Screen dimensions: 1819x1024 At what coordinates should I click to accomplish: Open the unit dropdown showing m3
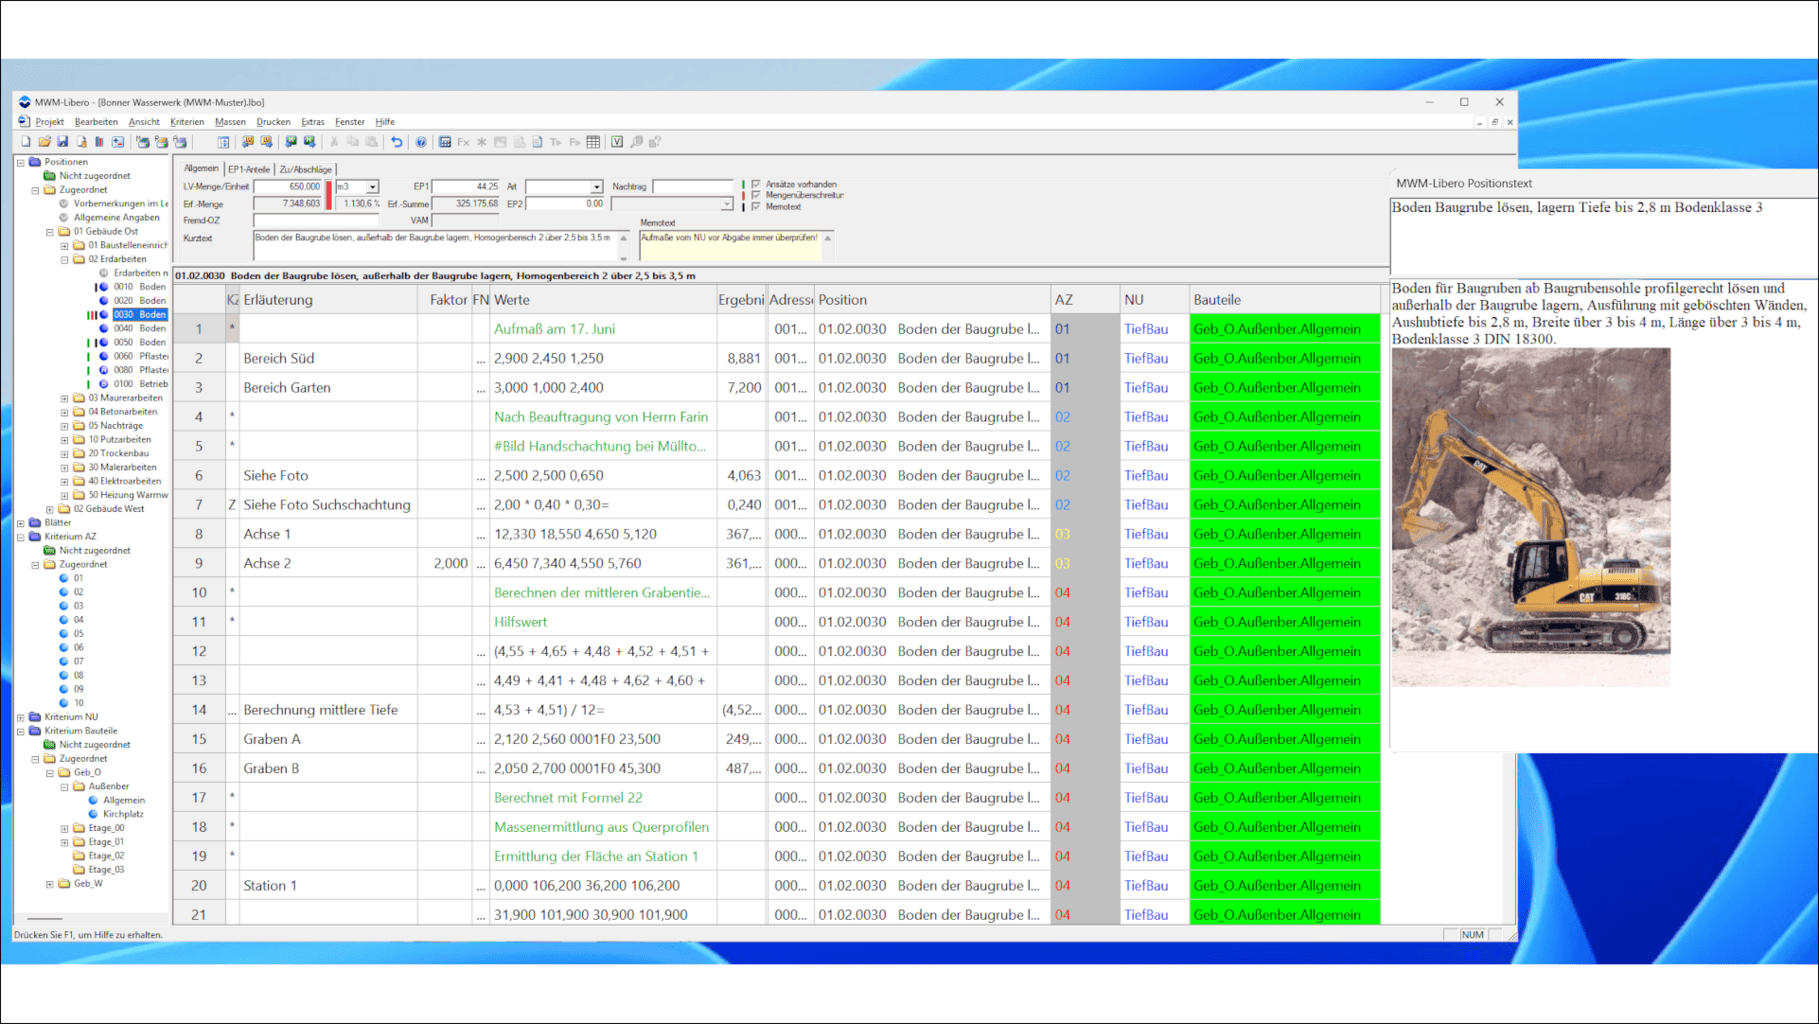point(372,187)
